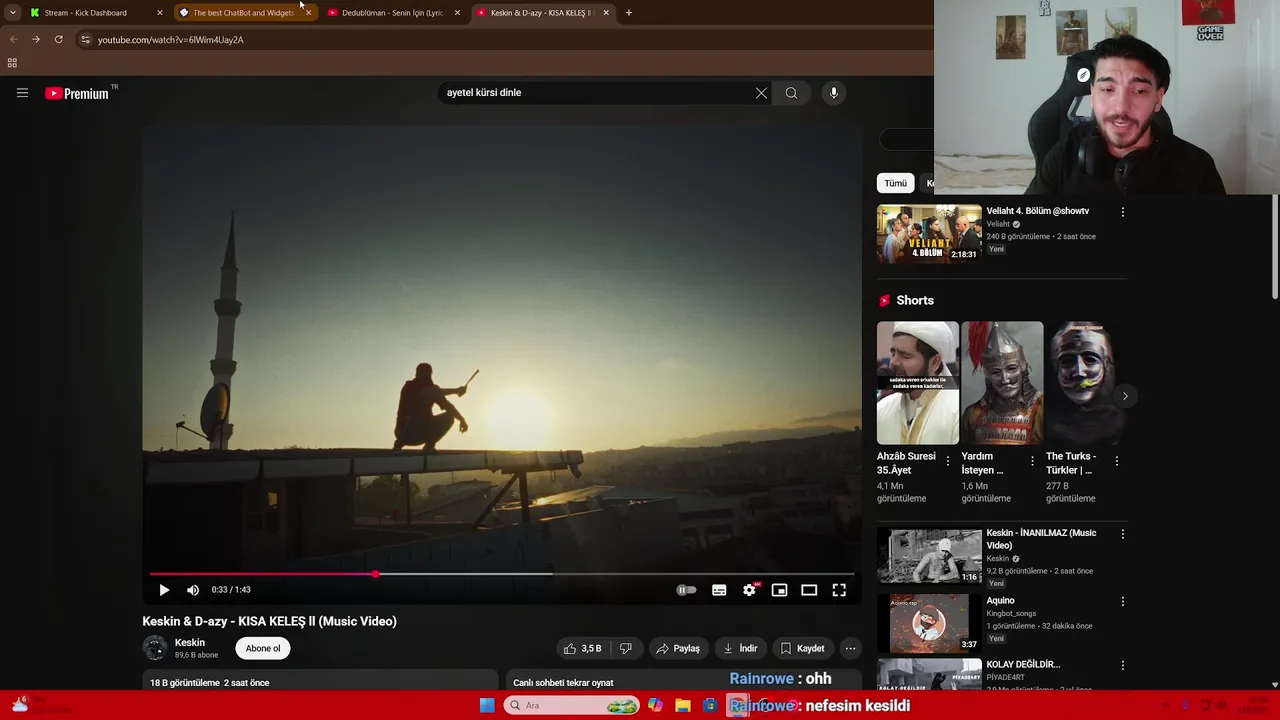Reload the page
1280x720 pixels.
coord(58,40)
